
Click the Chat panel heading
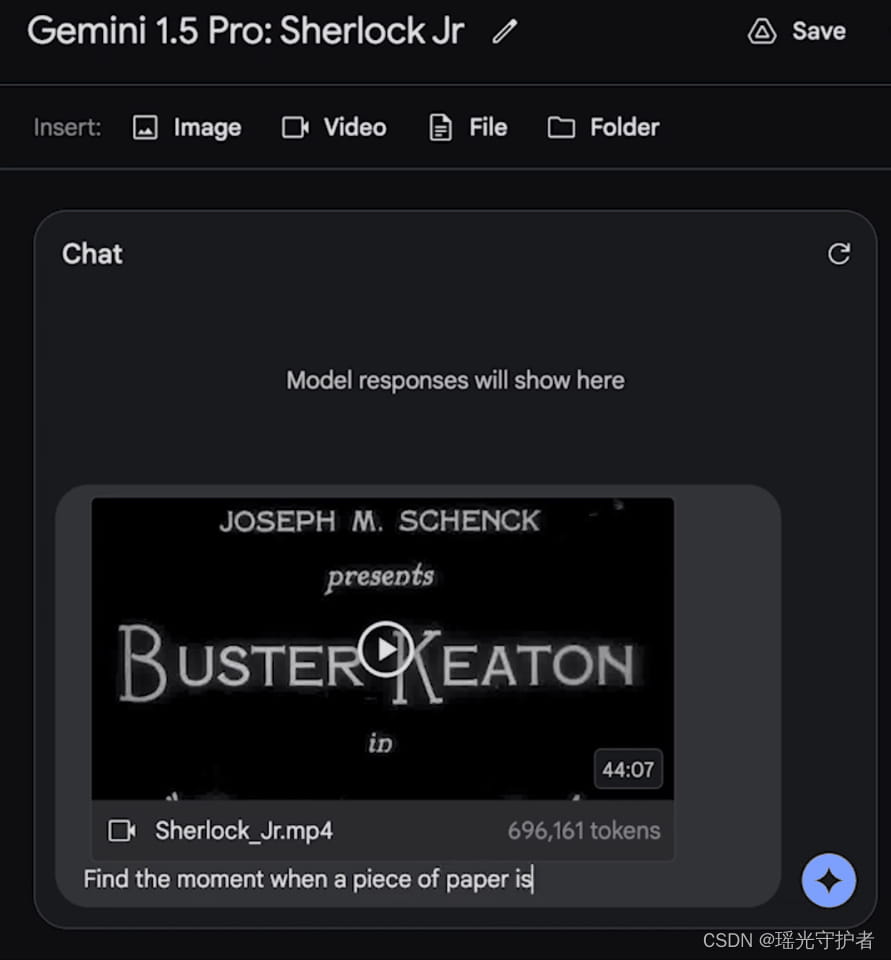pos(92,253)
